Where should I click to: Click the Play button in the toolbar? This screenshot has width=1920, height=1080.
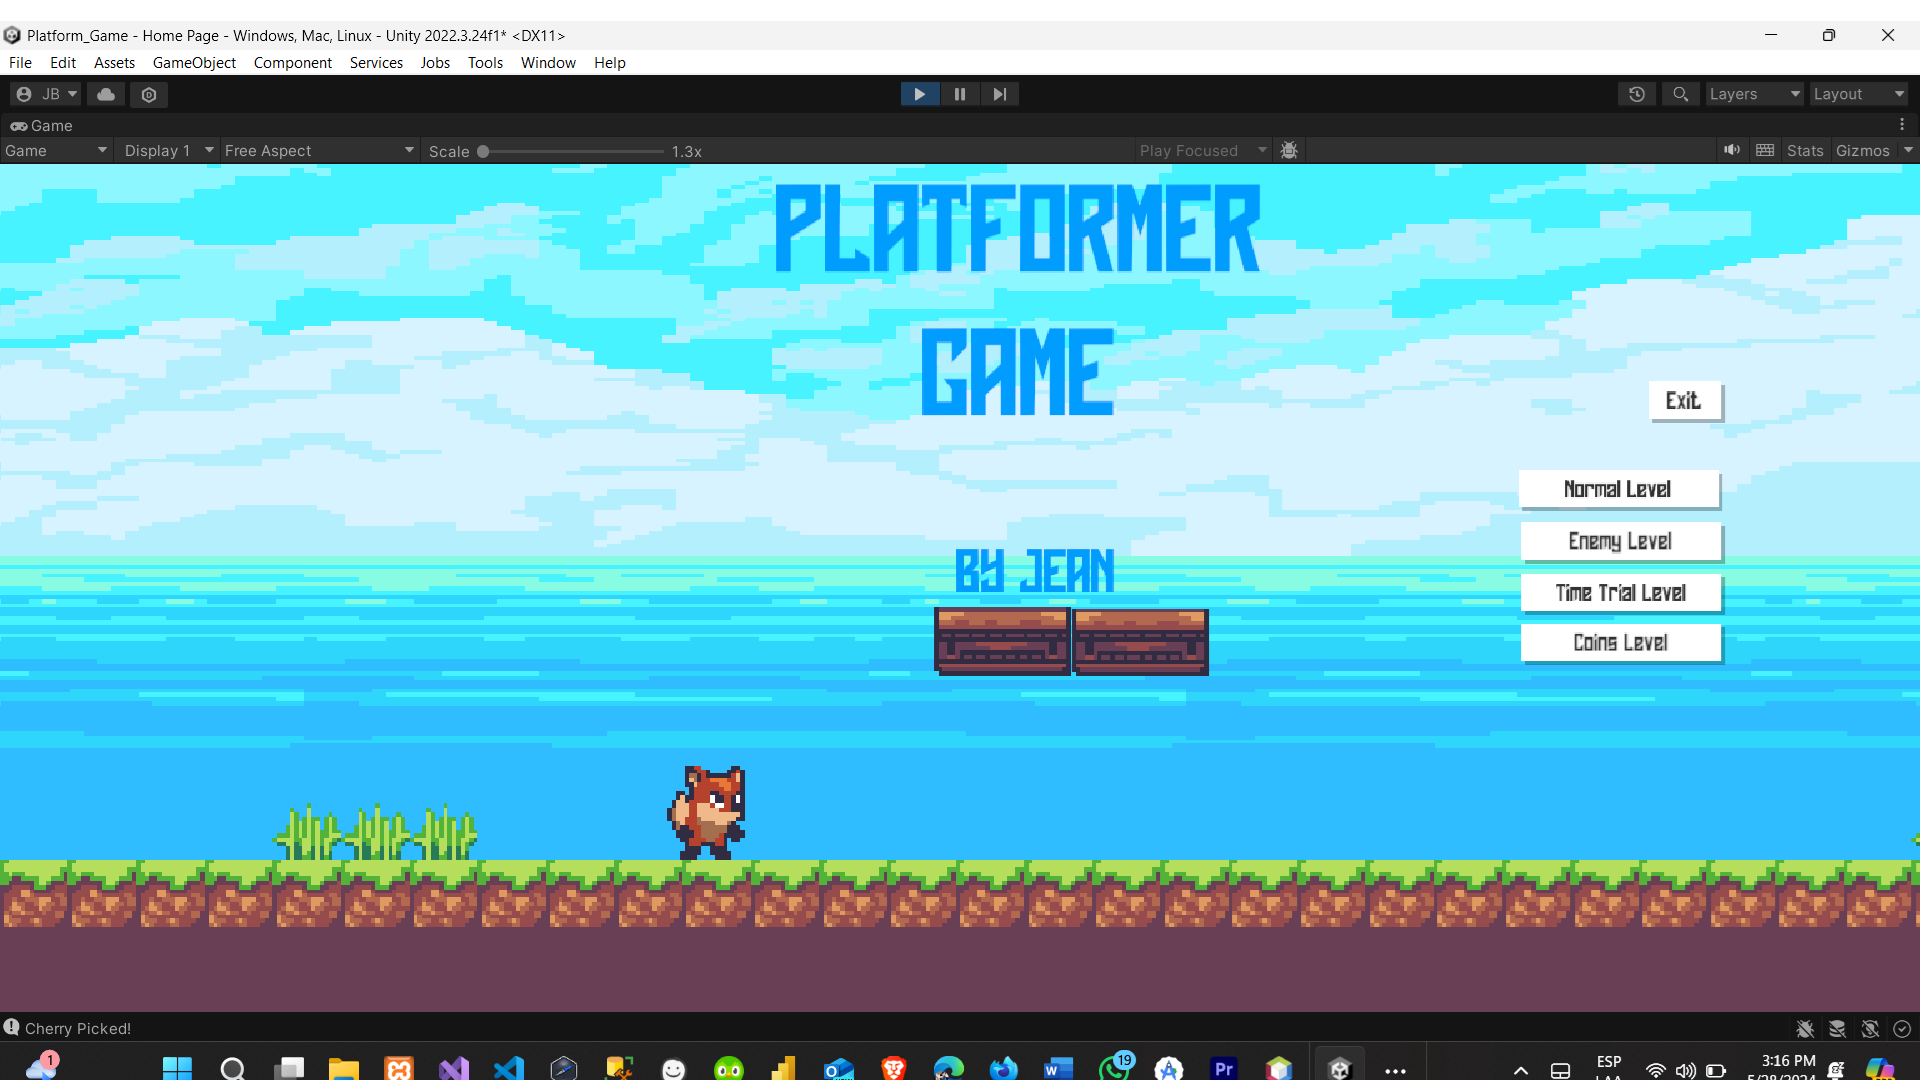coord(920,94)
